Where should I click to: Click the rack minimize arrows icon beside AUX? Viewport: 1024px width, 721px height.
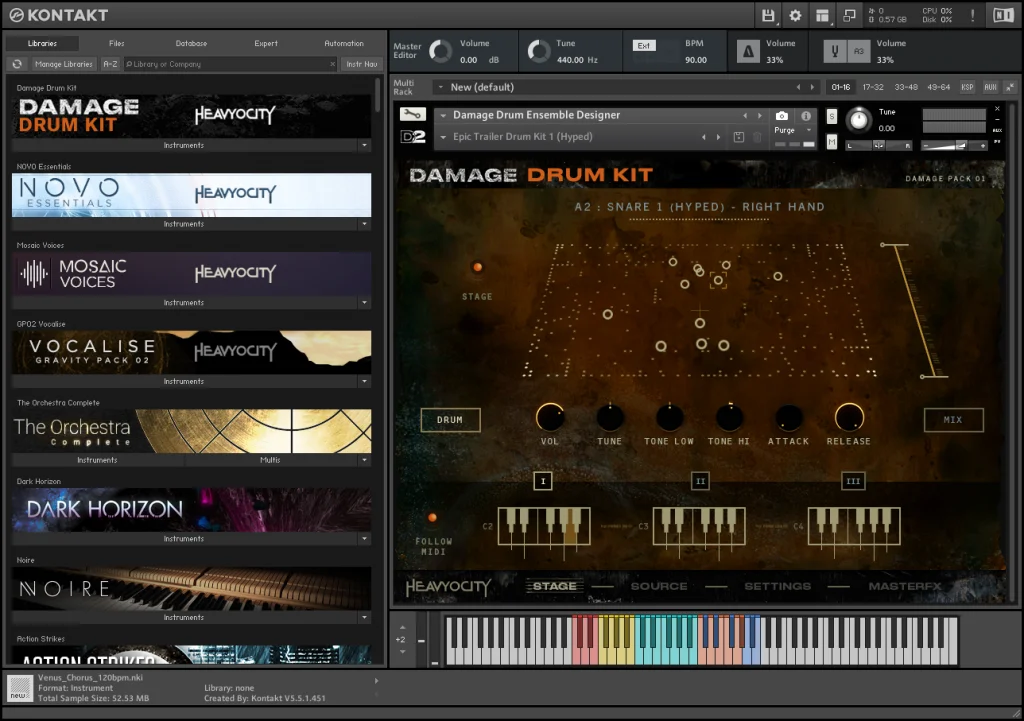(x=1010, y=87)
